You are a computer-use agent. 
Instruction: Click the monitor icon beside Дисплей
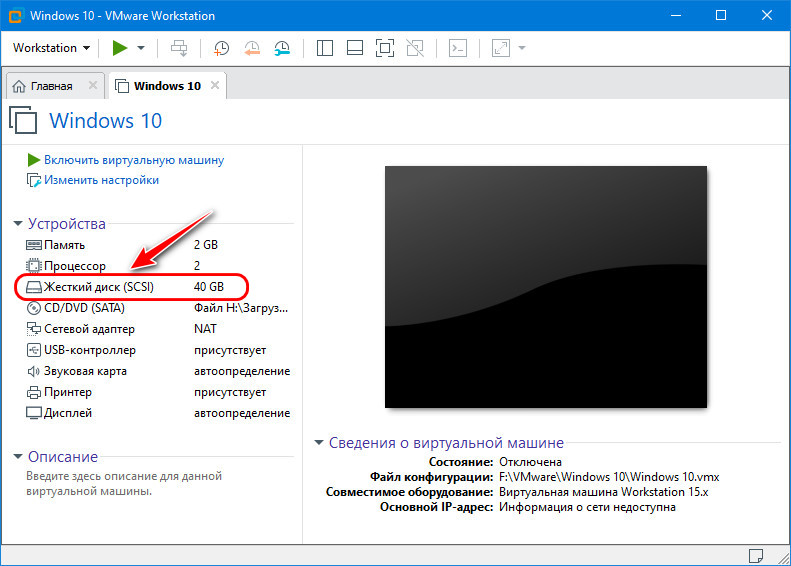33,413
